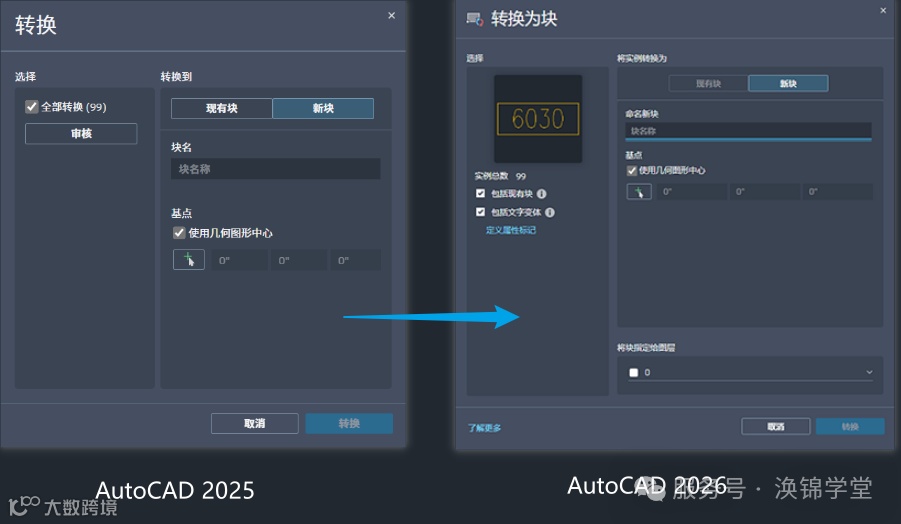Close the 转换为块 dialog in AutoCAD 2026

pos(883,10)
